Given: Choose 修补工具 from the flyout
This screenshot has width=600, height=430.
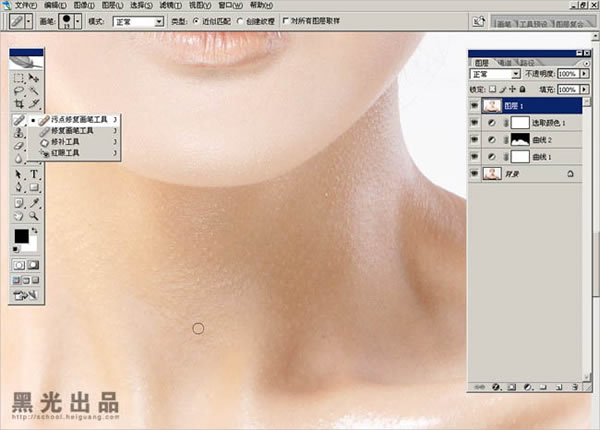Looking at the screenshot, I should pyautogui.click(x=75, y=142).
